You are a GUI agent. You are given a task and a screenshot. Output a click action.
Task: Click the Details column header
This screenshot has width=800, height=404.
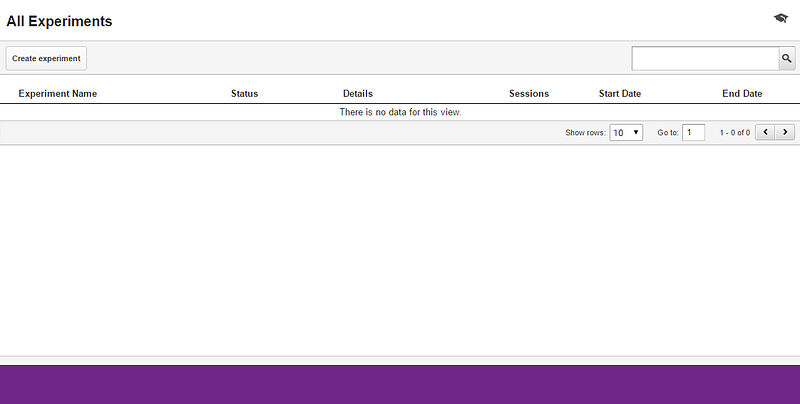point(358,94)
